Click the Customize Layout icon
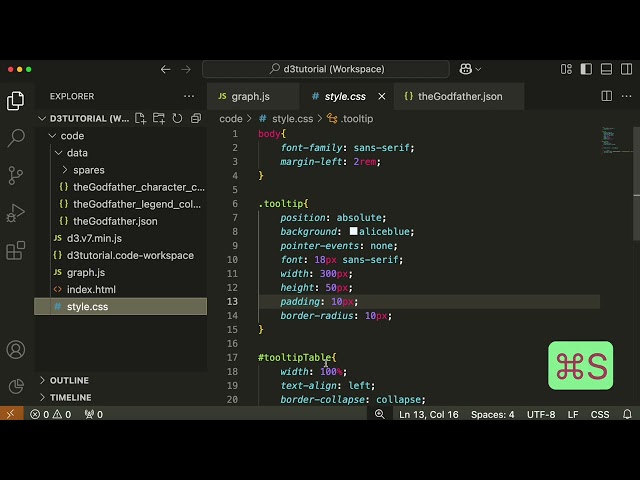 (566, 69)
